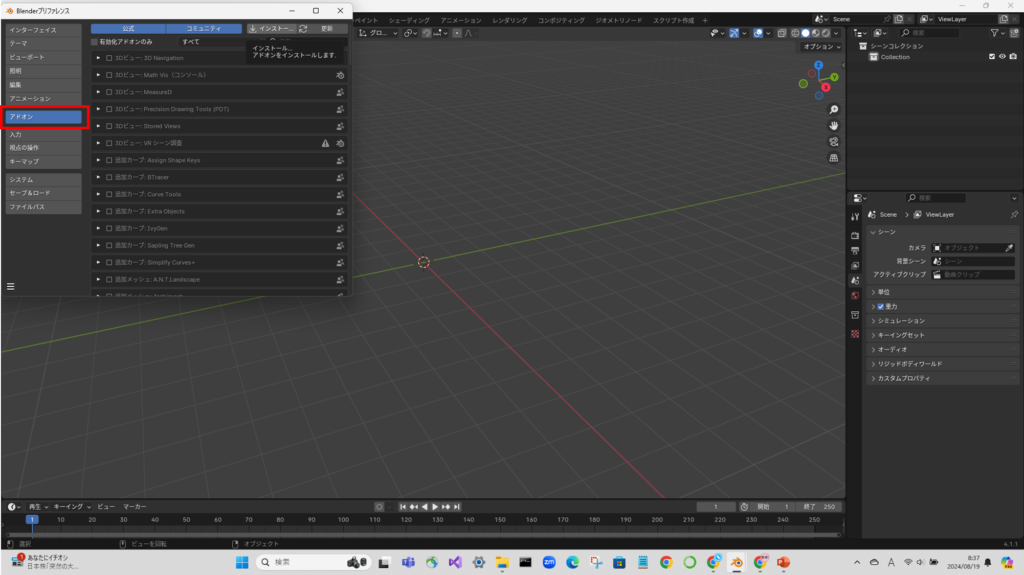Click the current frame marker at 1

(x=32, y=520)
